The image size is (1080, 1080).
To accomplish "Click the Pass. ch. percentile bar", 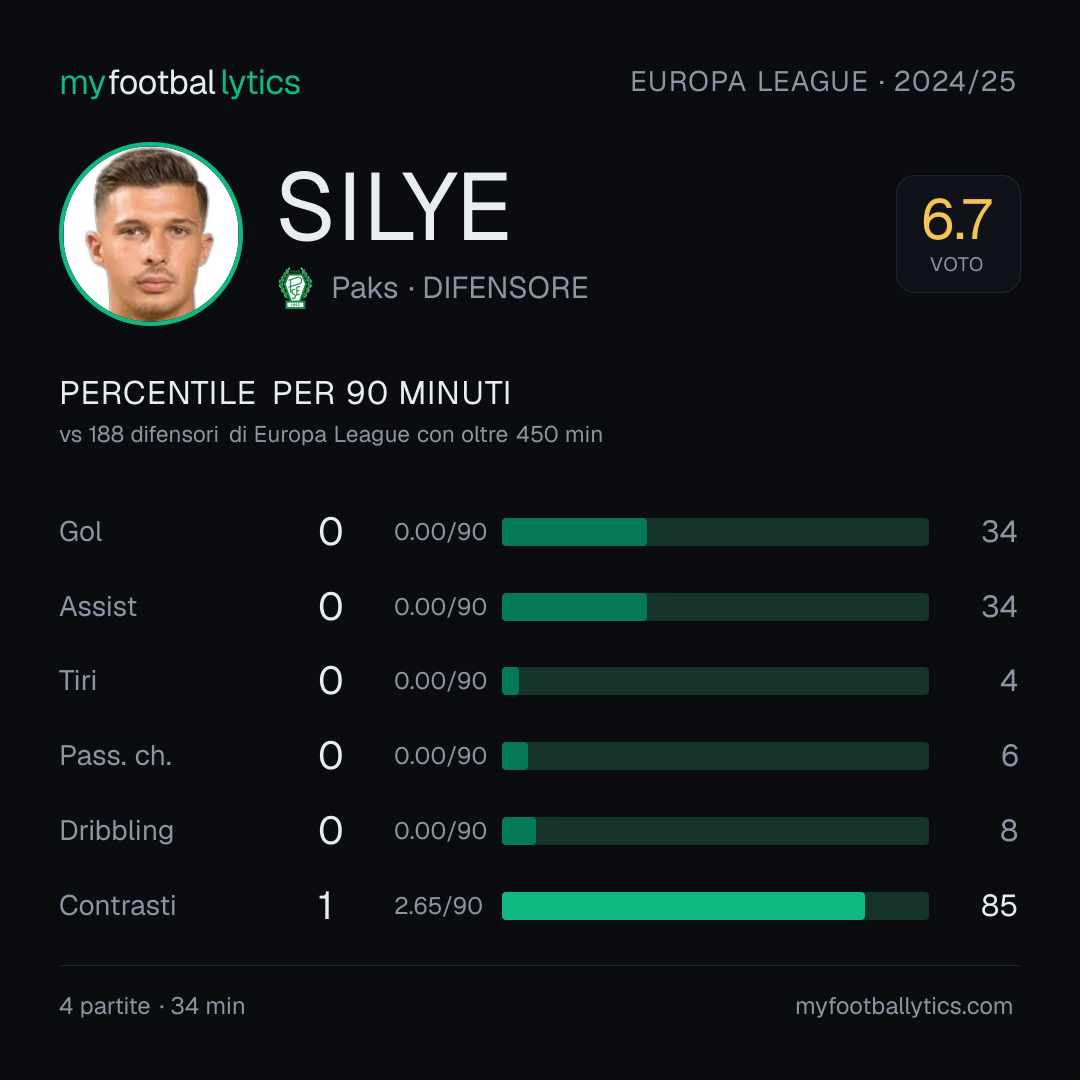I will click(x=715, y=756).
